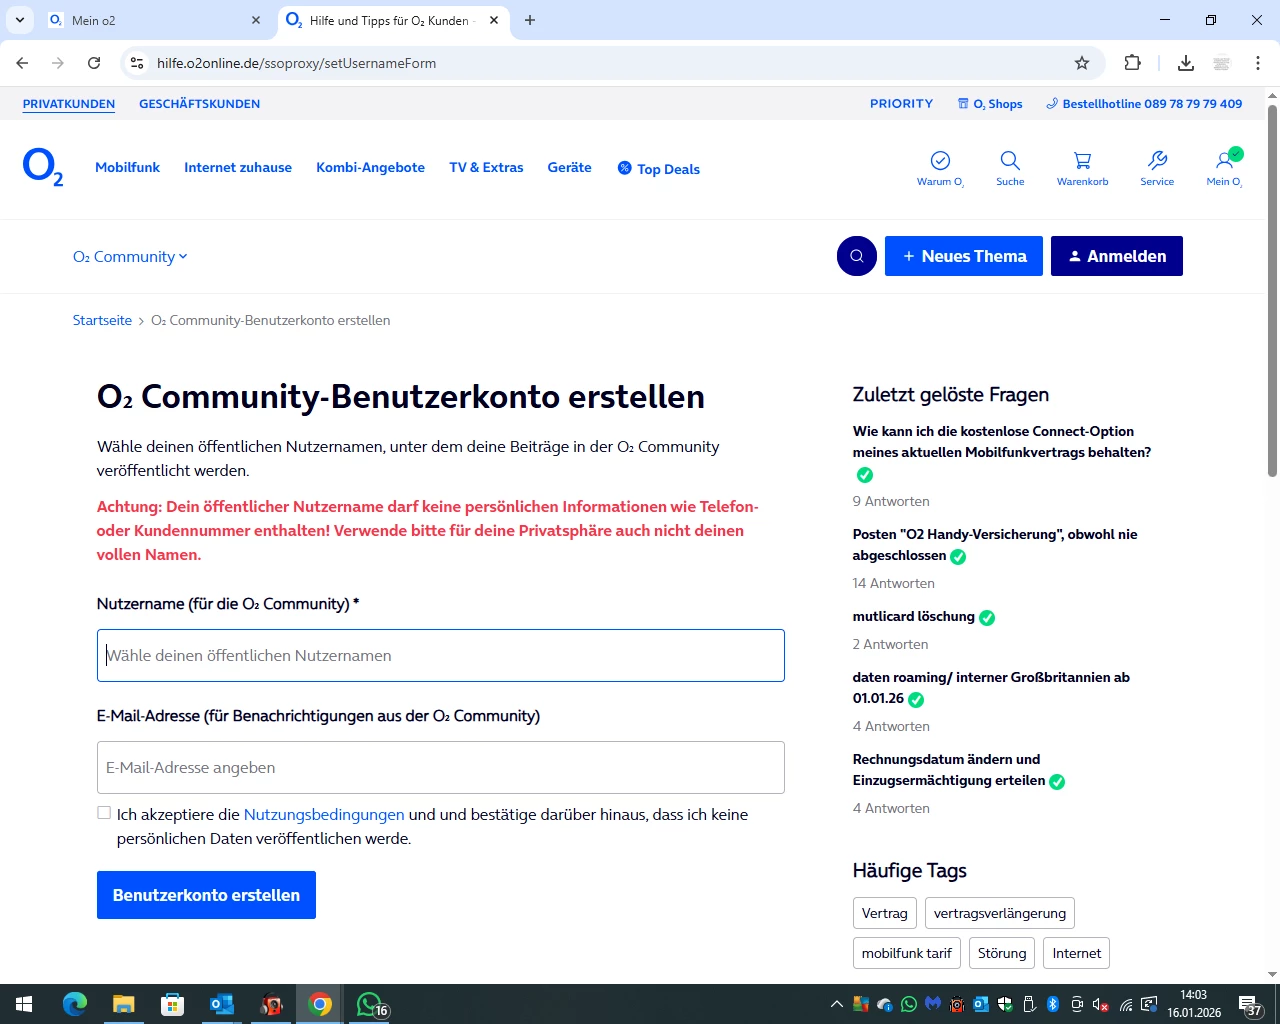Focus the E-Mail-Adresse input field

(x=441, y=768)
